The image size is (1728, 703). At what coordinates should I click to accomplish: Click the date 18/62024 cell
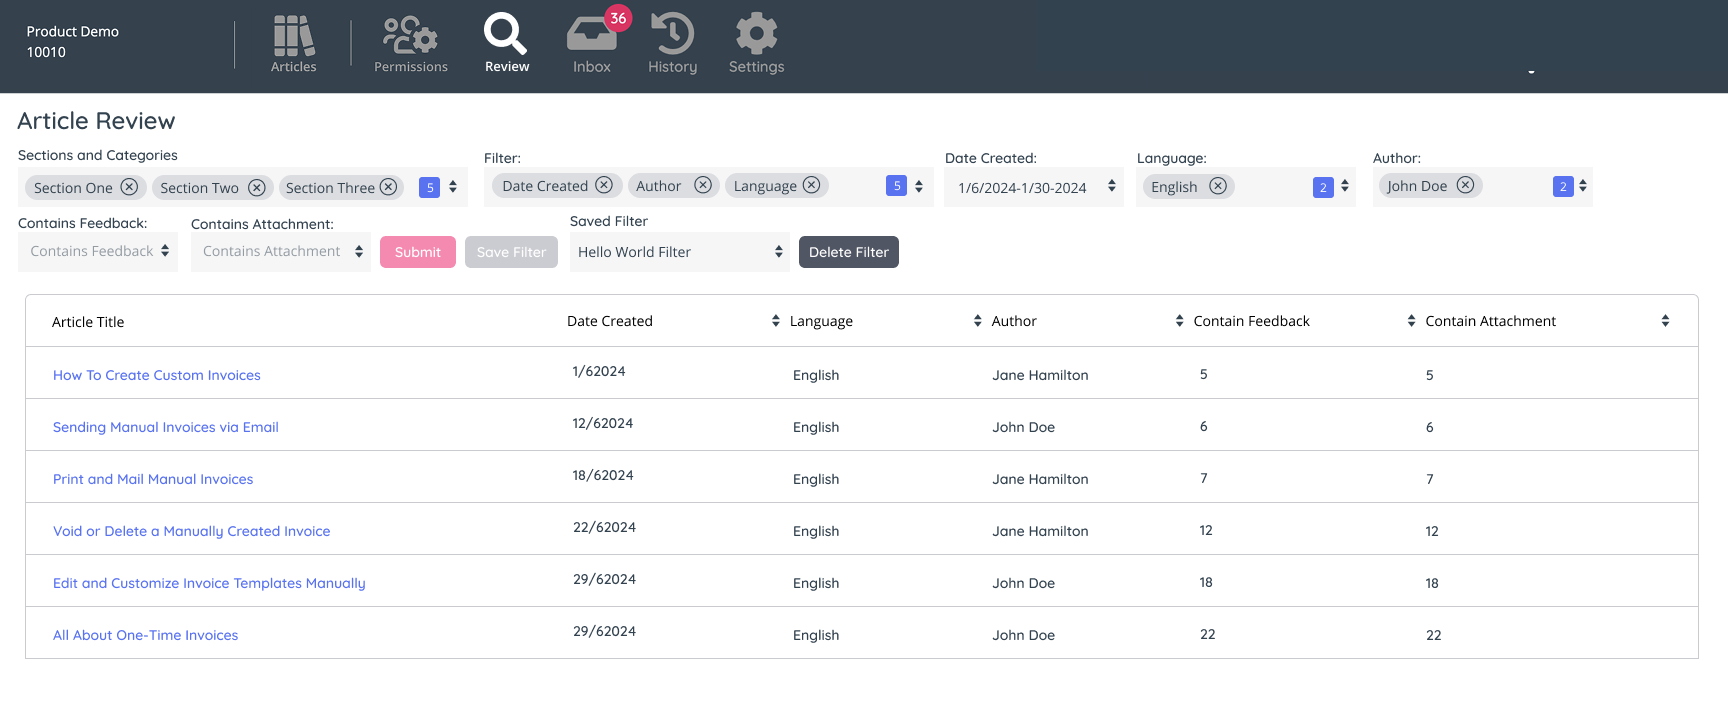(603, 475)
